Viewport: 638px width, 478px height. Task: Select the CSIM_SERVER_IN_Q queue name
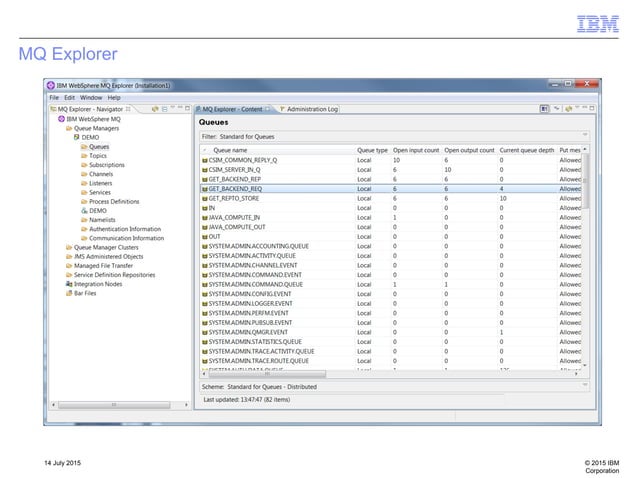point(234,170)
